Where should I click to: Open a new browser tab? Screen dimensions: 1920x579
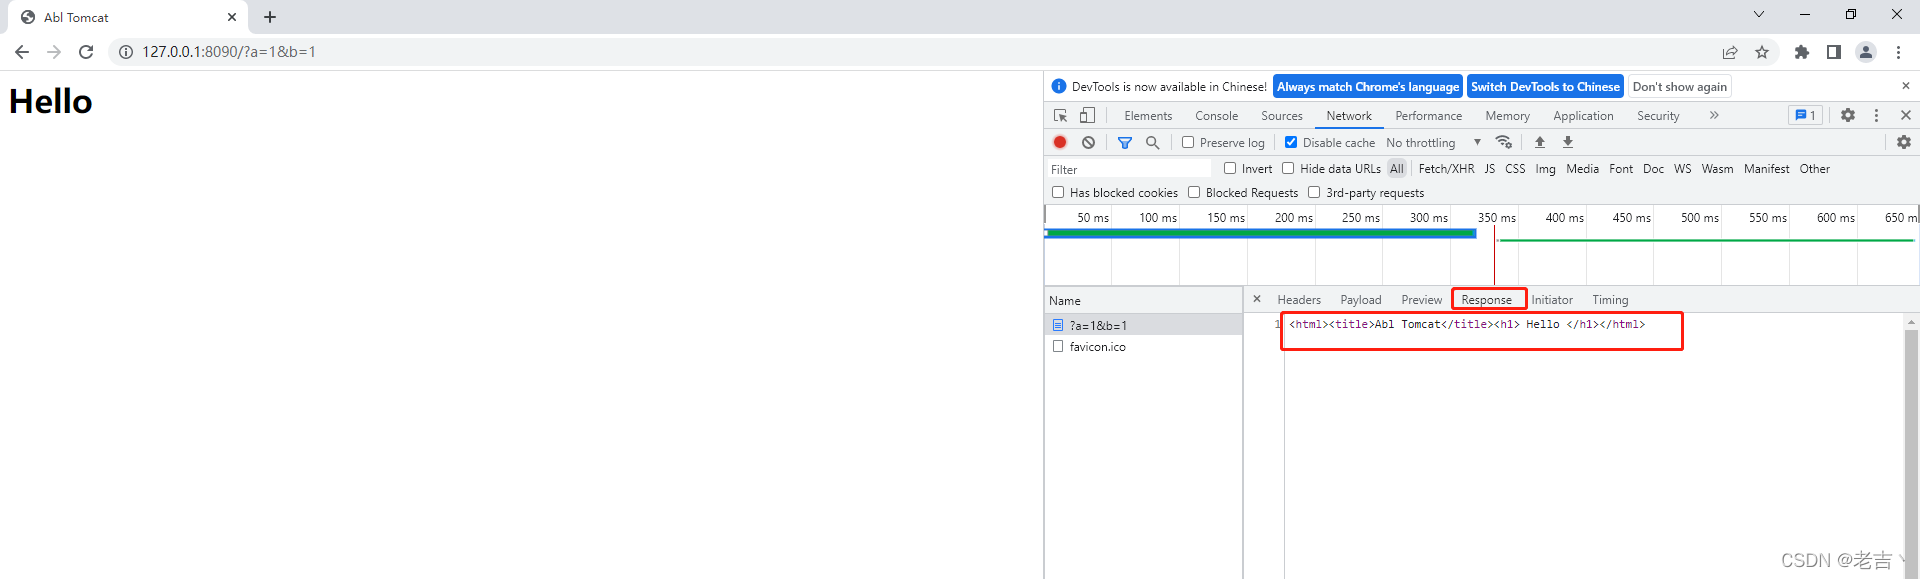pos(270,17)
